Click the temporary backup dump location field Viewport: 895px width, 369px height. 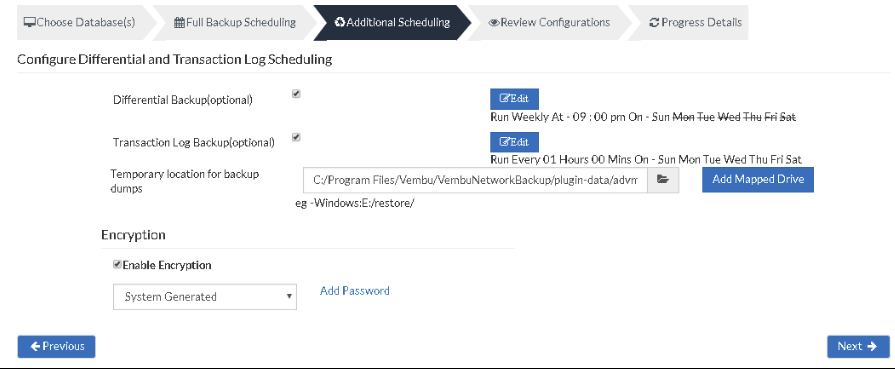pyautogui.click(x=475, y=180)
